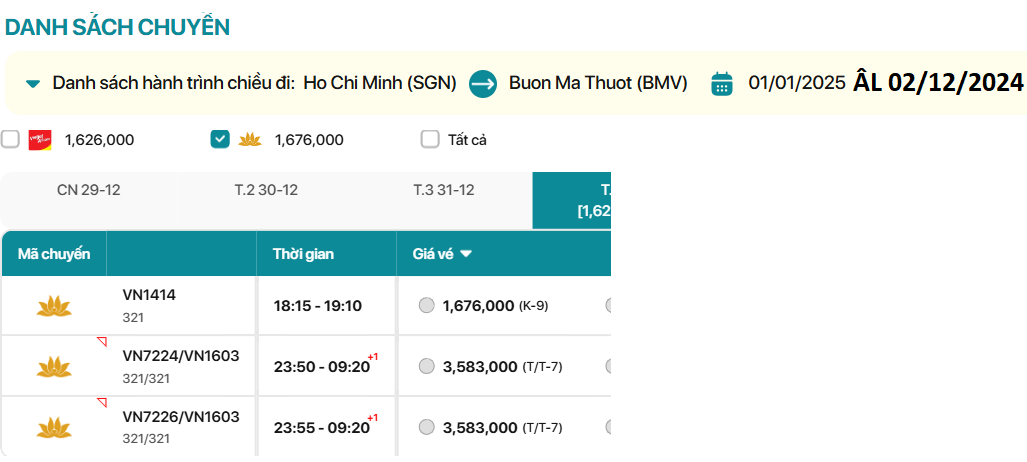Click the Vietjet Air logo in filter
The width and height of the screenshot is (1027, 462).
40,140
